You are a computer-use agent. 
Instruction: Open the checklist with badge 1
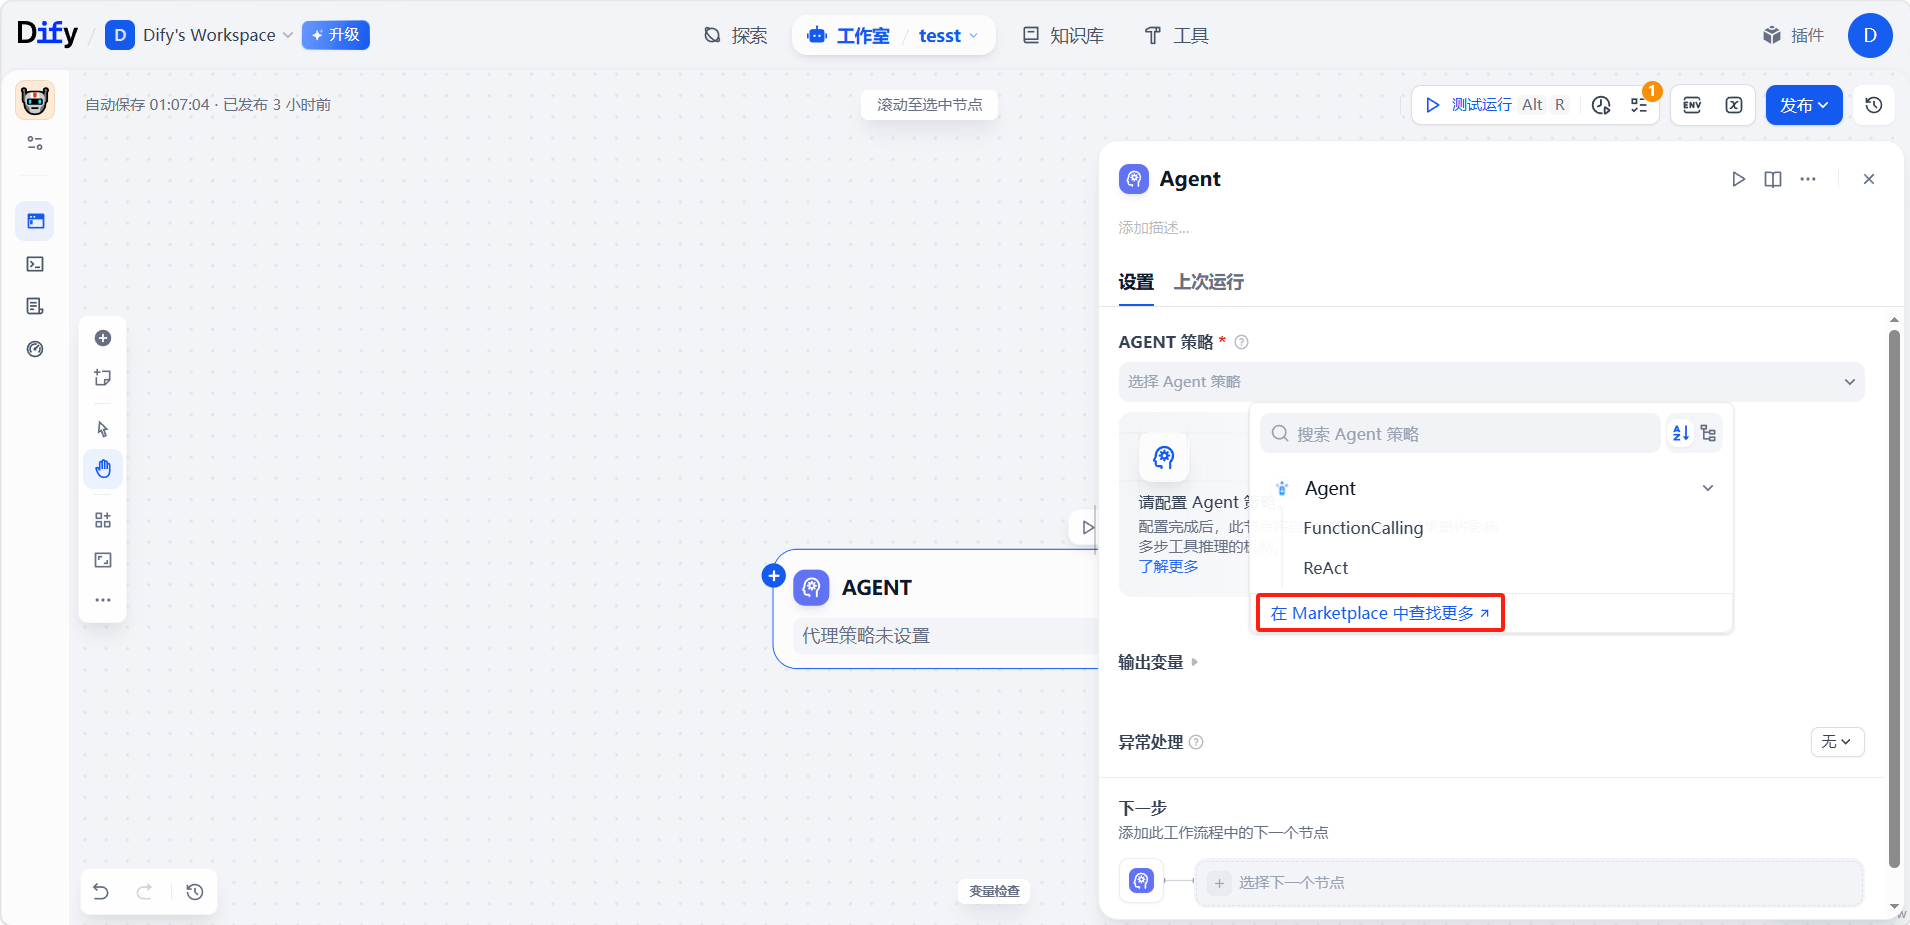1640,105
